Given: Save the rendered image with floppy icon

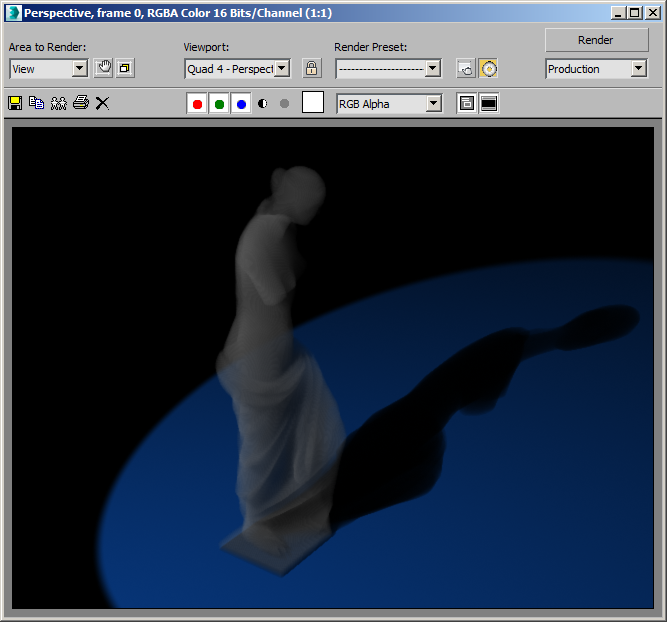Looking at the screenshot, I should 15,103.
